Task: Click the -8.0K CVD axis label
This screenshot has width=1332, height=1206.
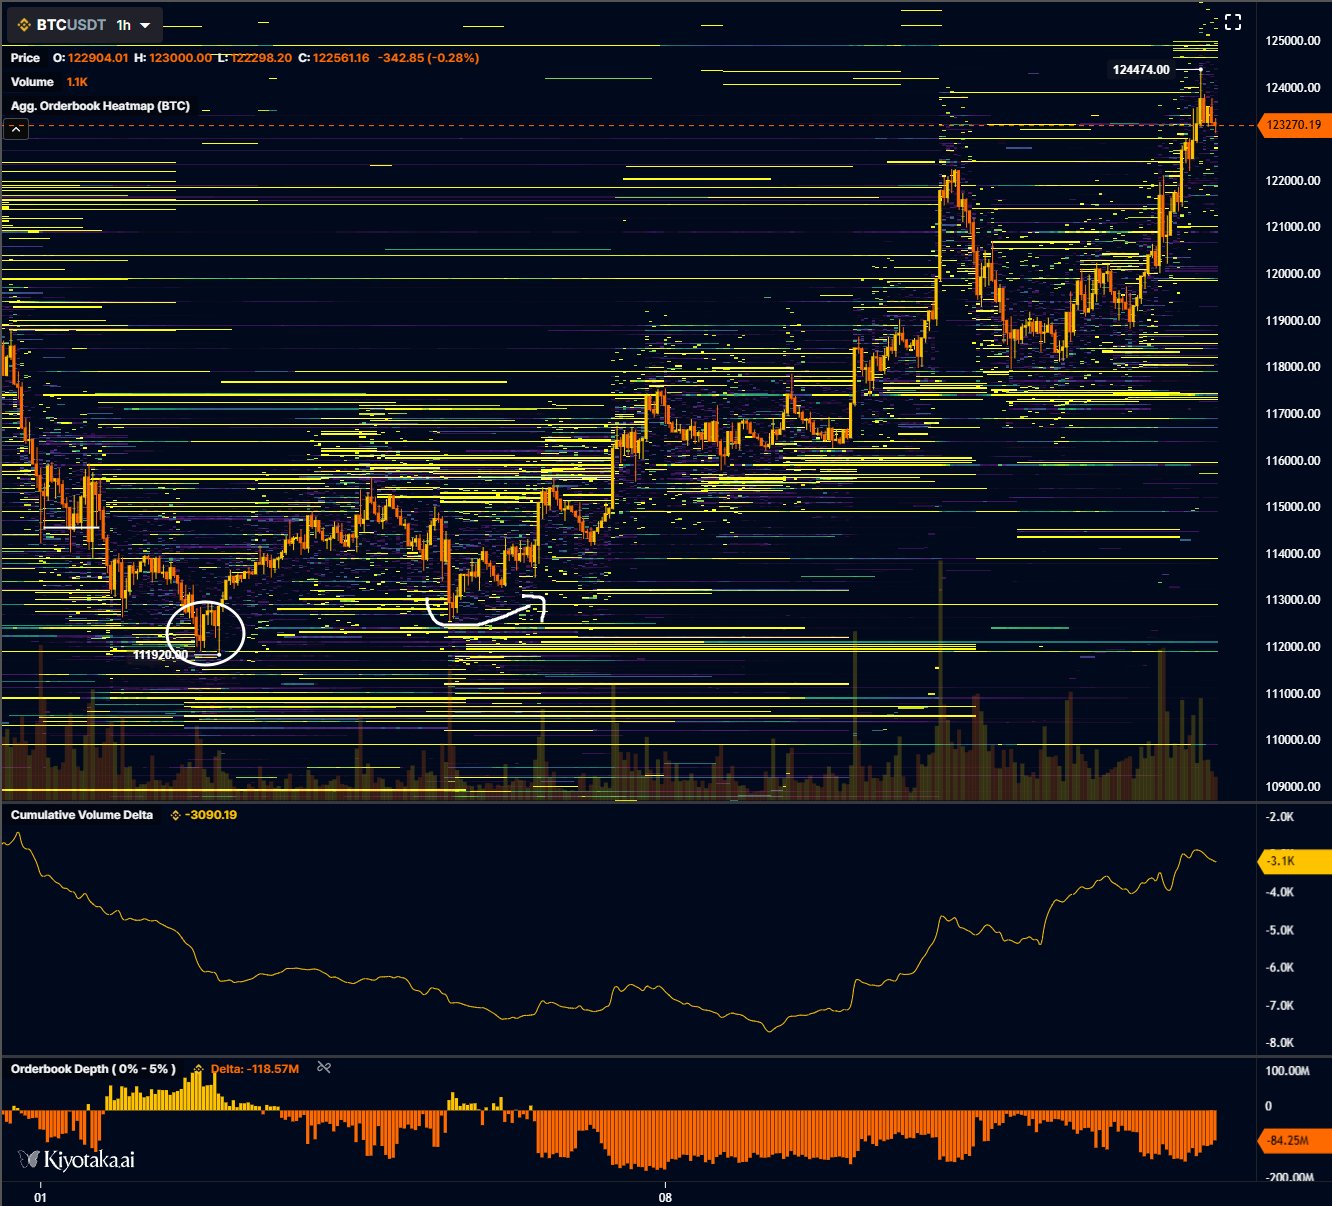Action: click(1280, 1042)
